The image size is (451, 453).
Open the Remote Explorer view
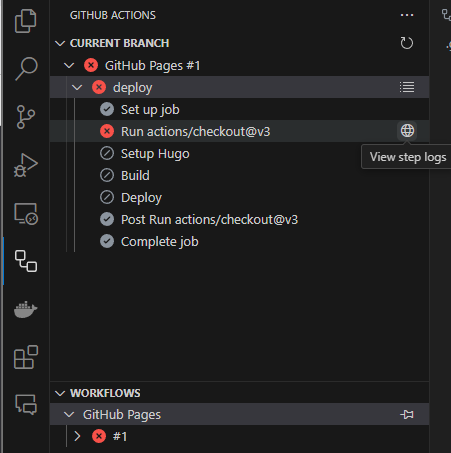tap(26, 214)
